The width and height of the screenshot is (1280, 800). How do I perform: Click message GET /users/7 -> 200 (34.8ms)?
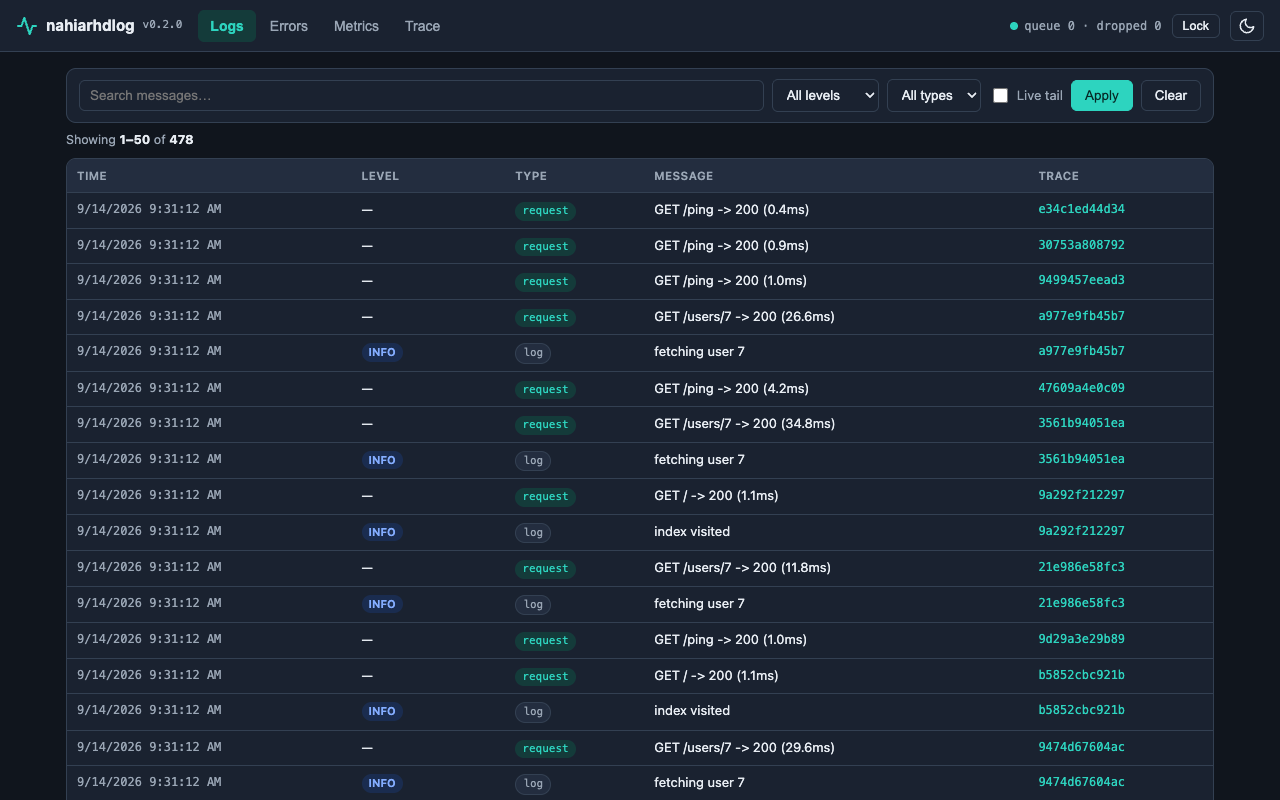point(744,424)
